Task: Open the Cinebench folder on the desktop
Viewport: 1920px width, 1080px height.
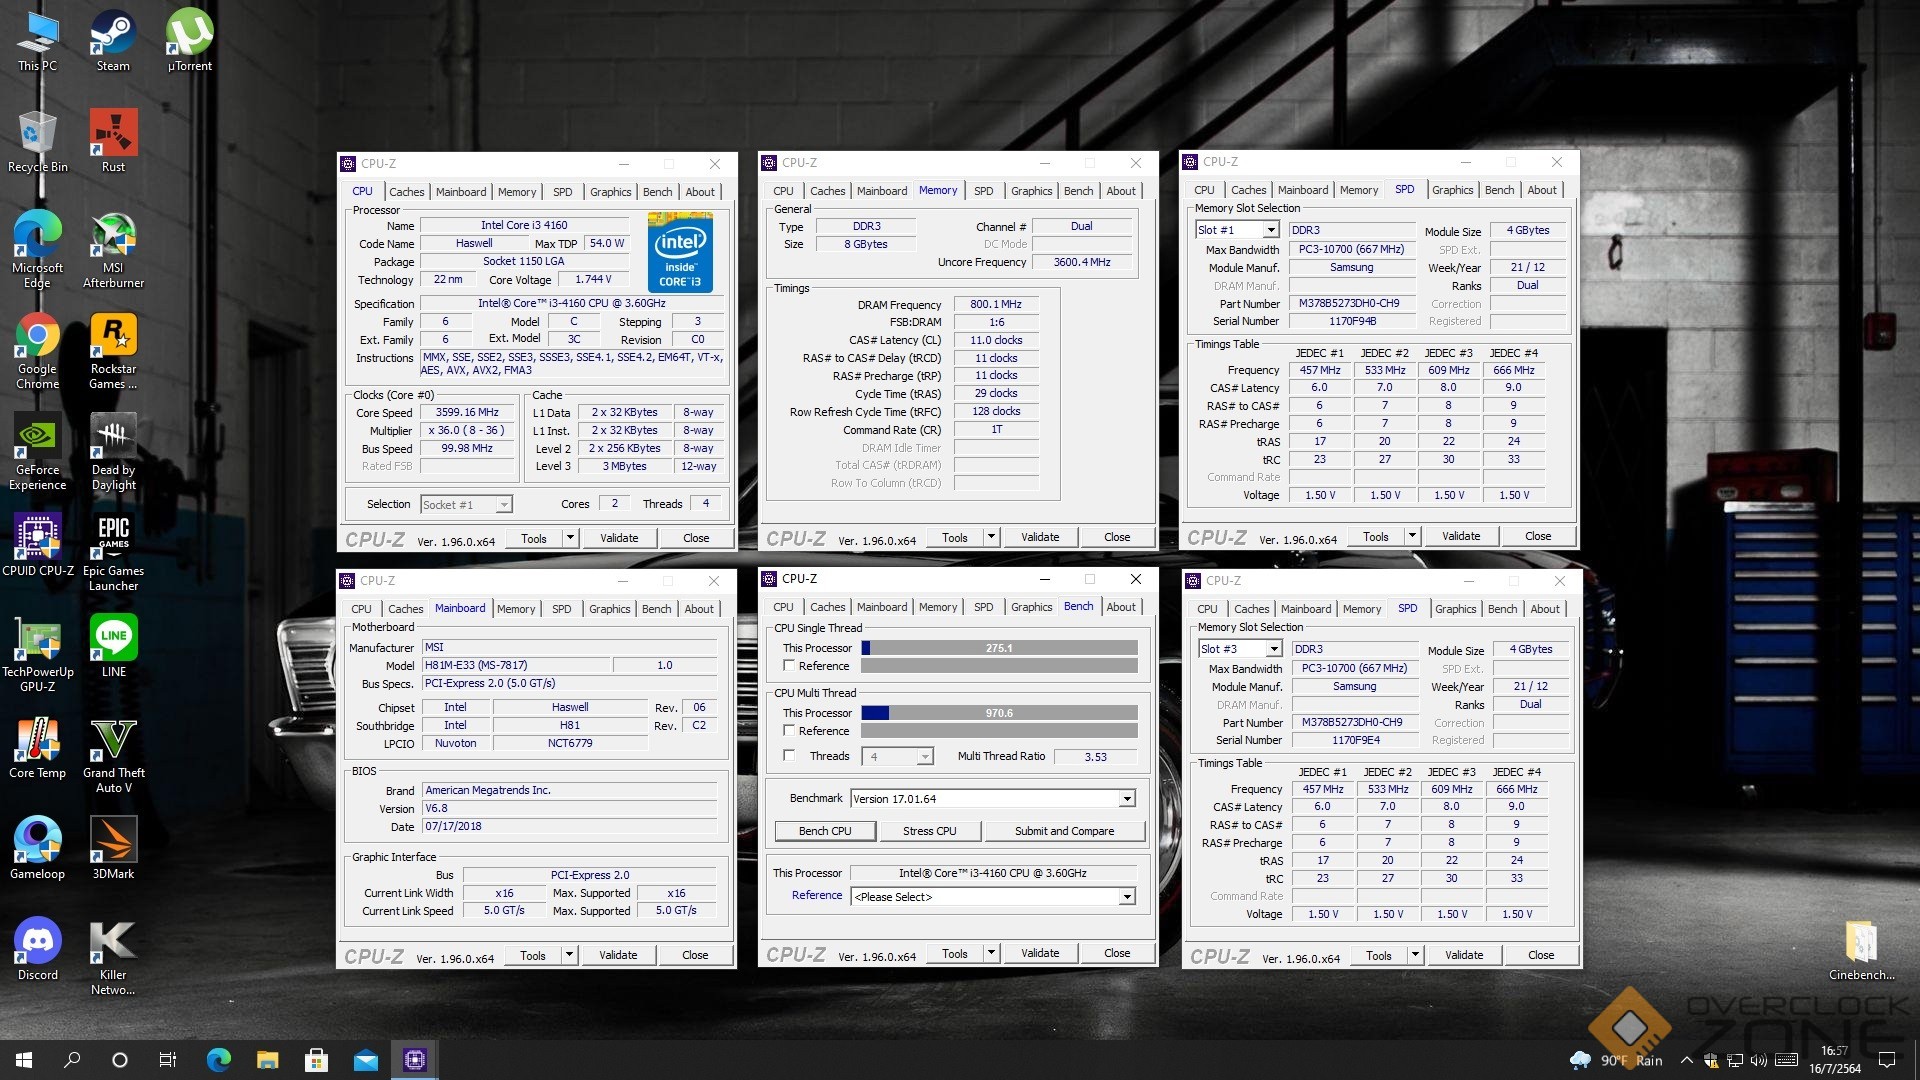Action: pos(1861,944)
